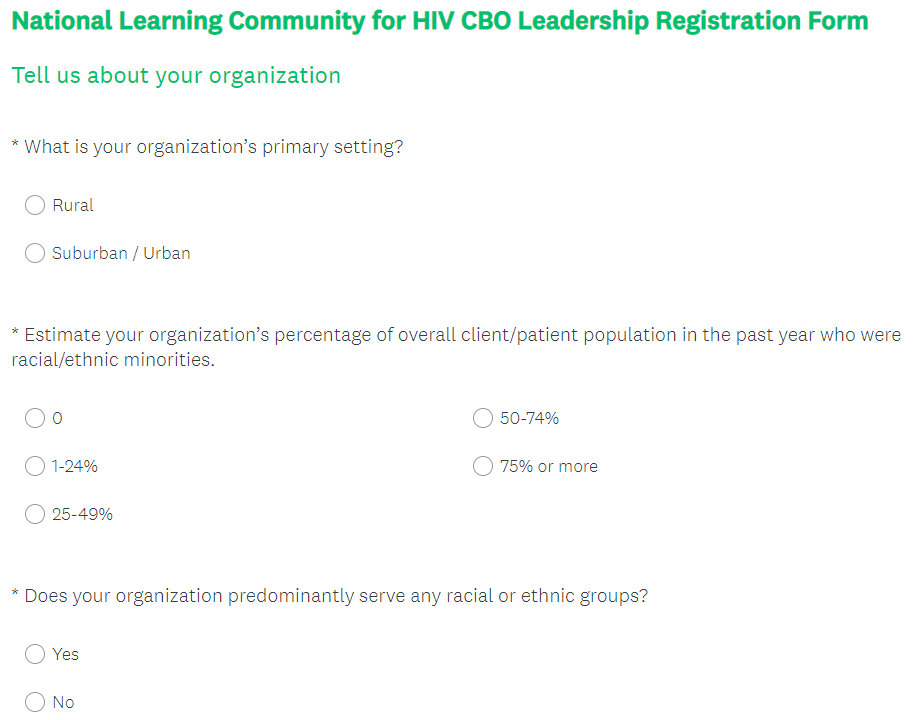The height and width of the screenshot is (720, 915).
Task: Click the racial/ethnic minorities percentage question text
Action: (x=456, y=347)
